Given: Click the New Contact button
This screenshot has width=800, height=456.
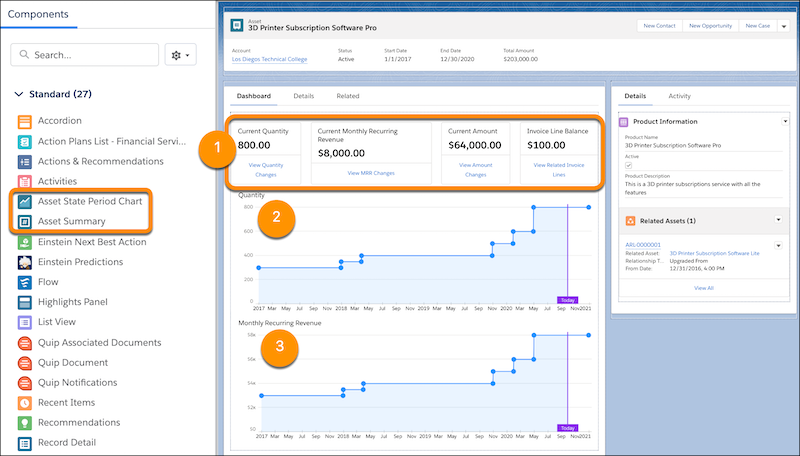Looking at the screenshot, I should tap(659, 26).
